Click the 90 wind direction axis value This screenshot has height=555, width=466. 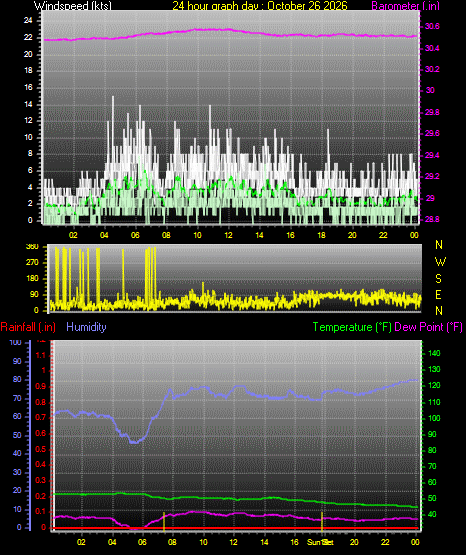pyautogui.click(x=34, y=295)
